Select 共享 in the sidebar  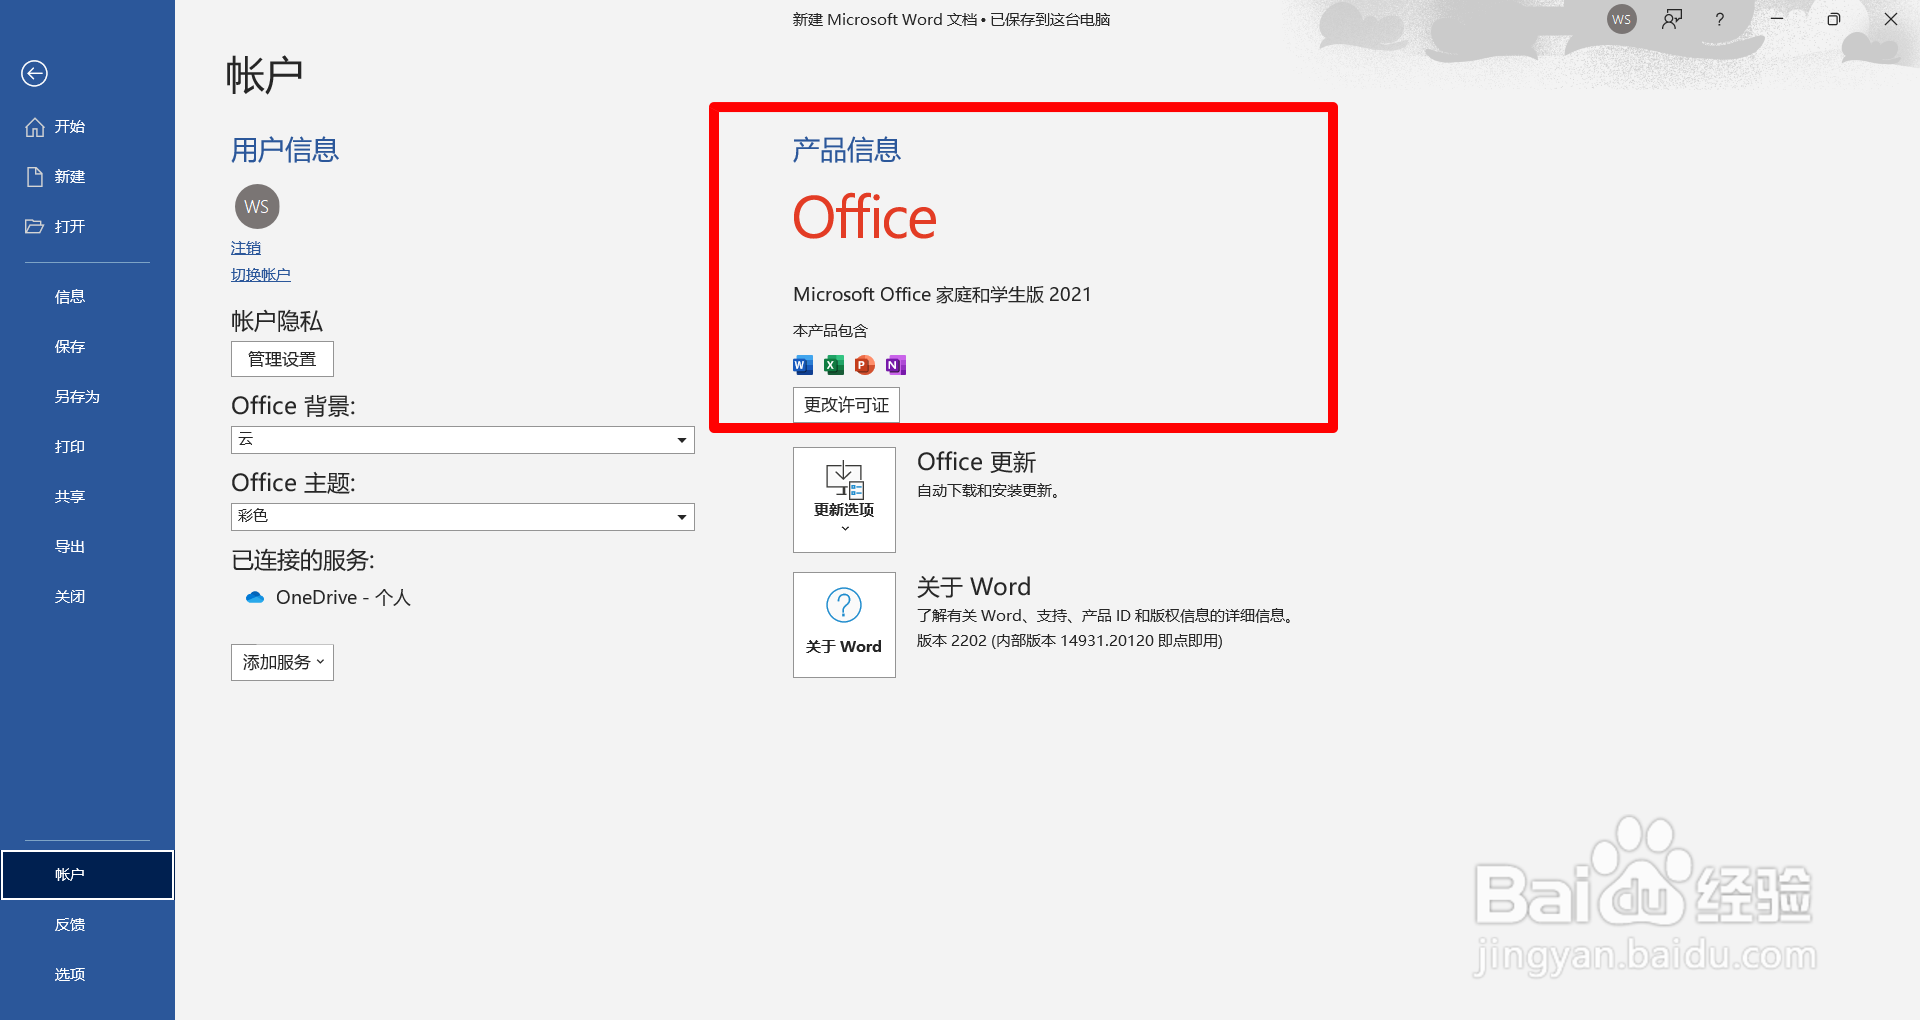(87, 497)
